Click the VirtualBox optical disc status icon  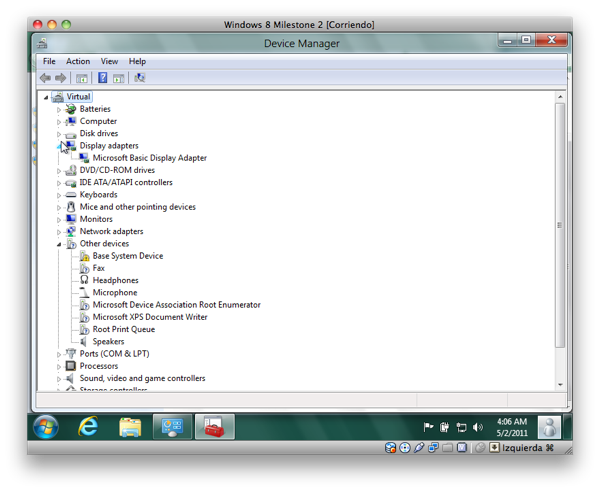[x=404, y=448]
